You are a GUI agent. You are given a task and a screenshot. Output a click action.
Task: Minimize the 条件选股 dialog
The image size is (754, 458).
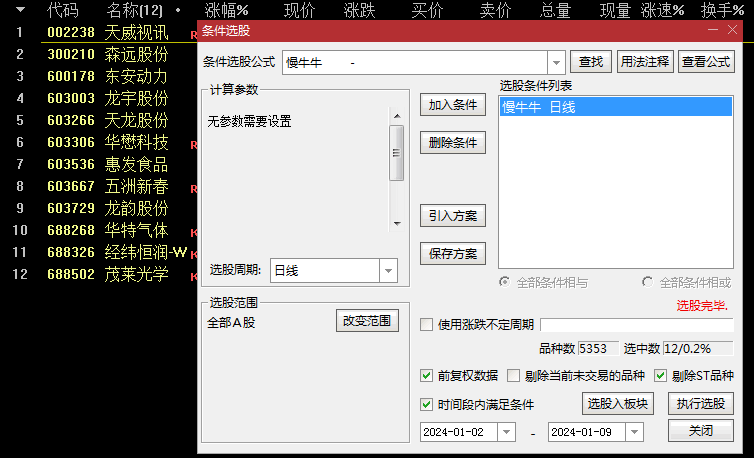click(713, 30)
